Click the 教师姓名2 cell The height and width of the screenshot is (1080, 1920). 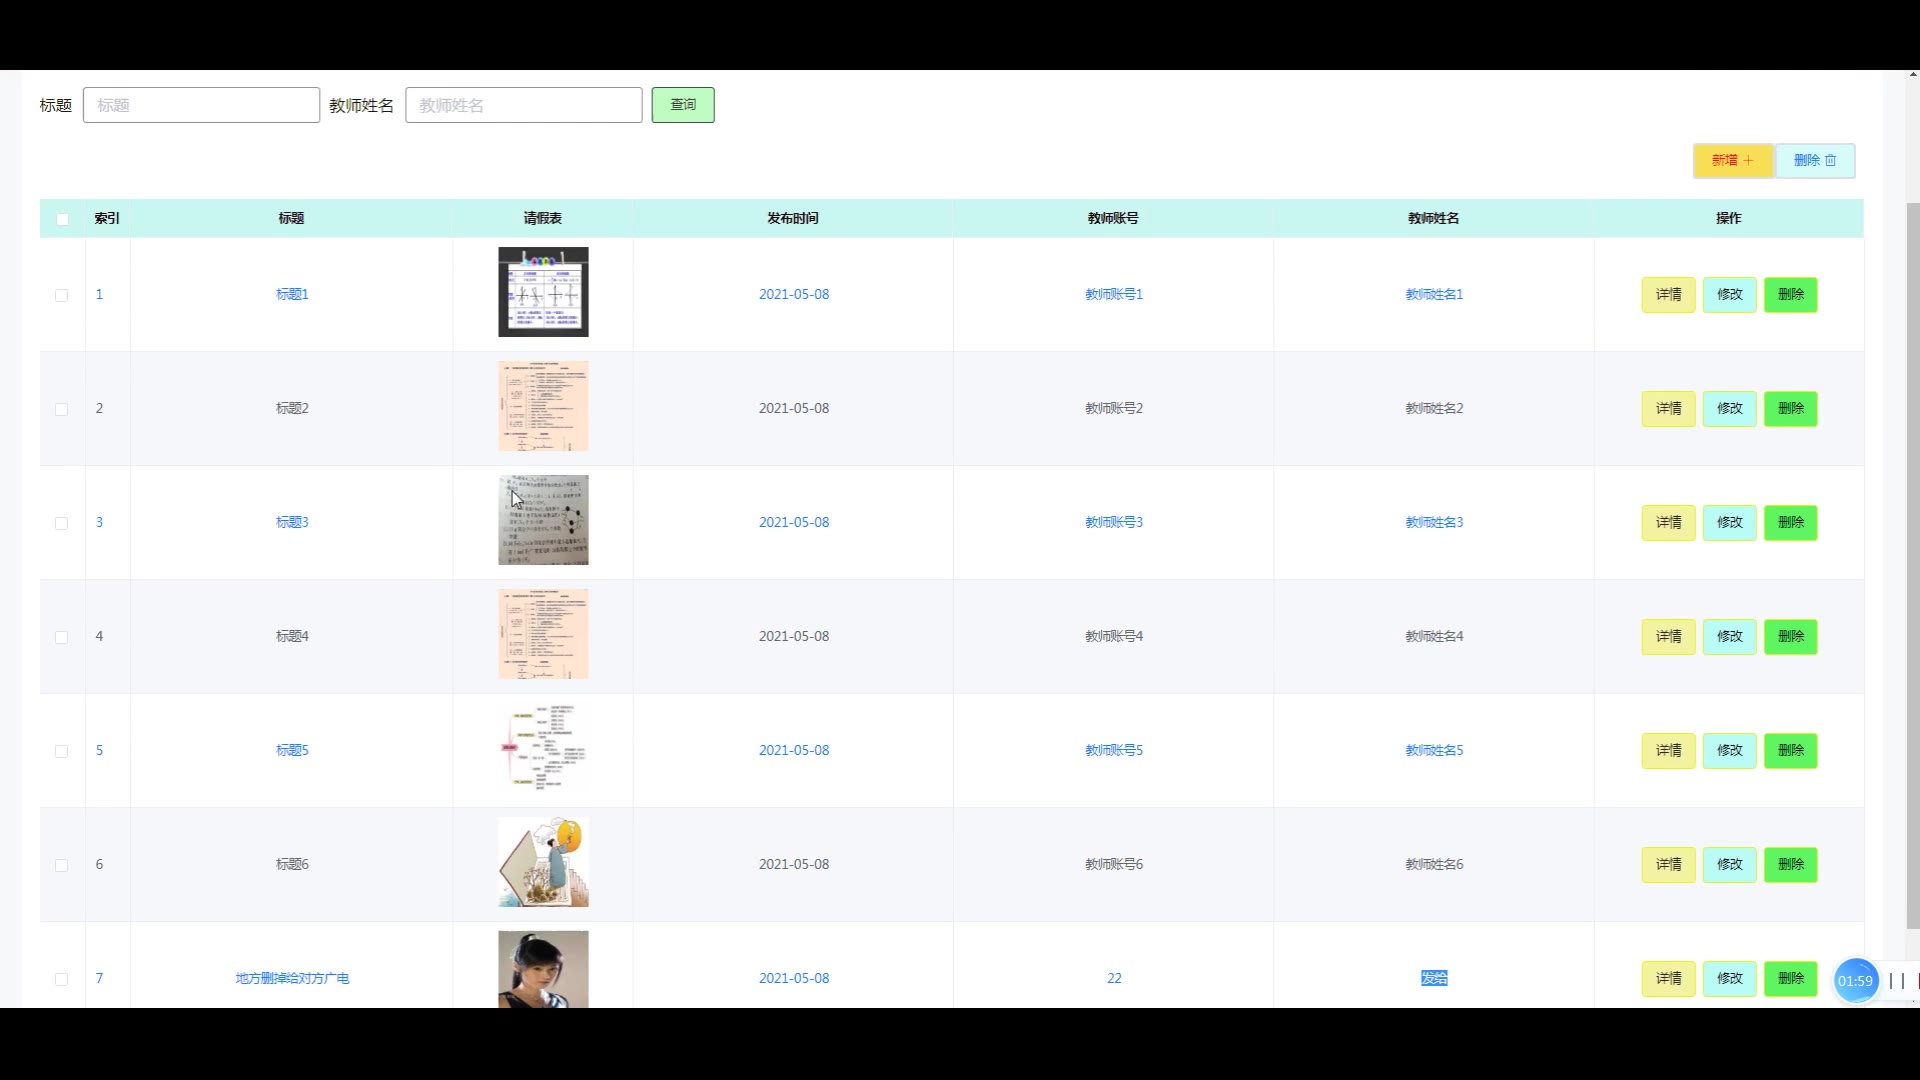point(1434,408)
